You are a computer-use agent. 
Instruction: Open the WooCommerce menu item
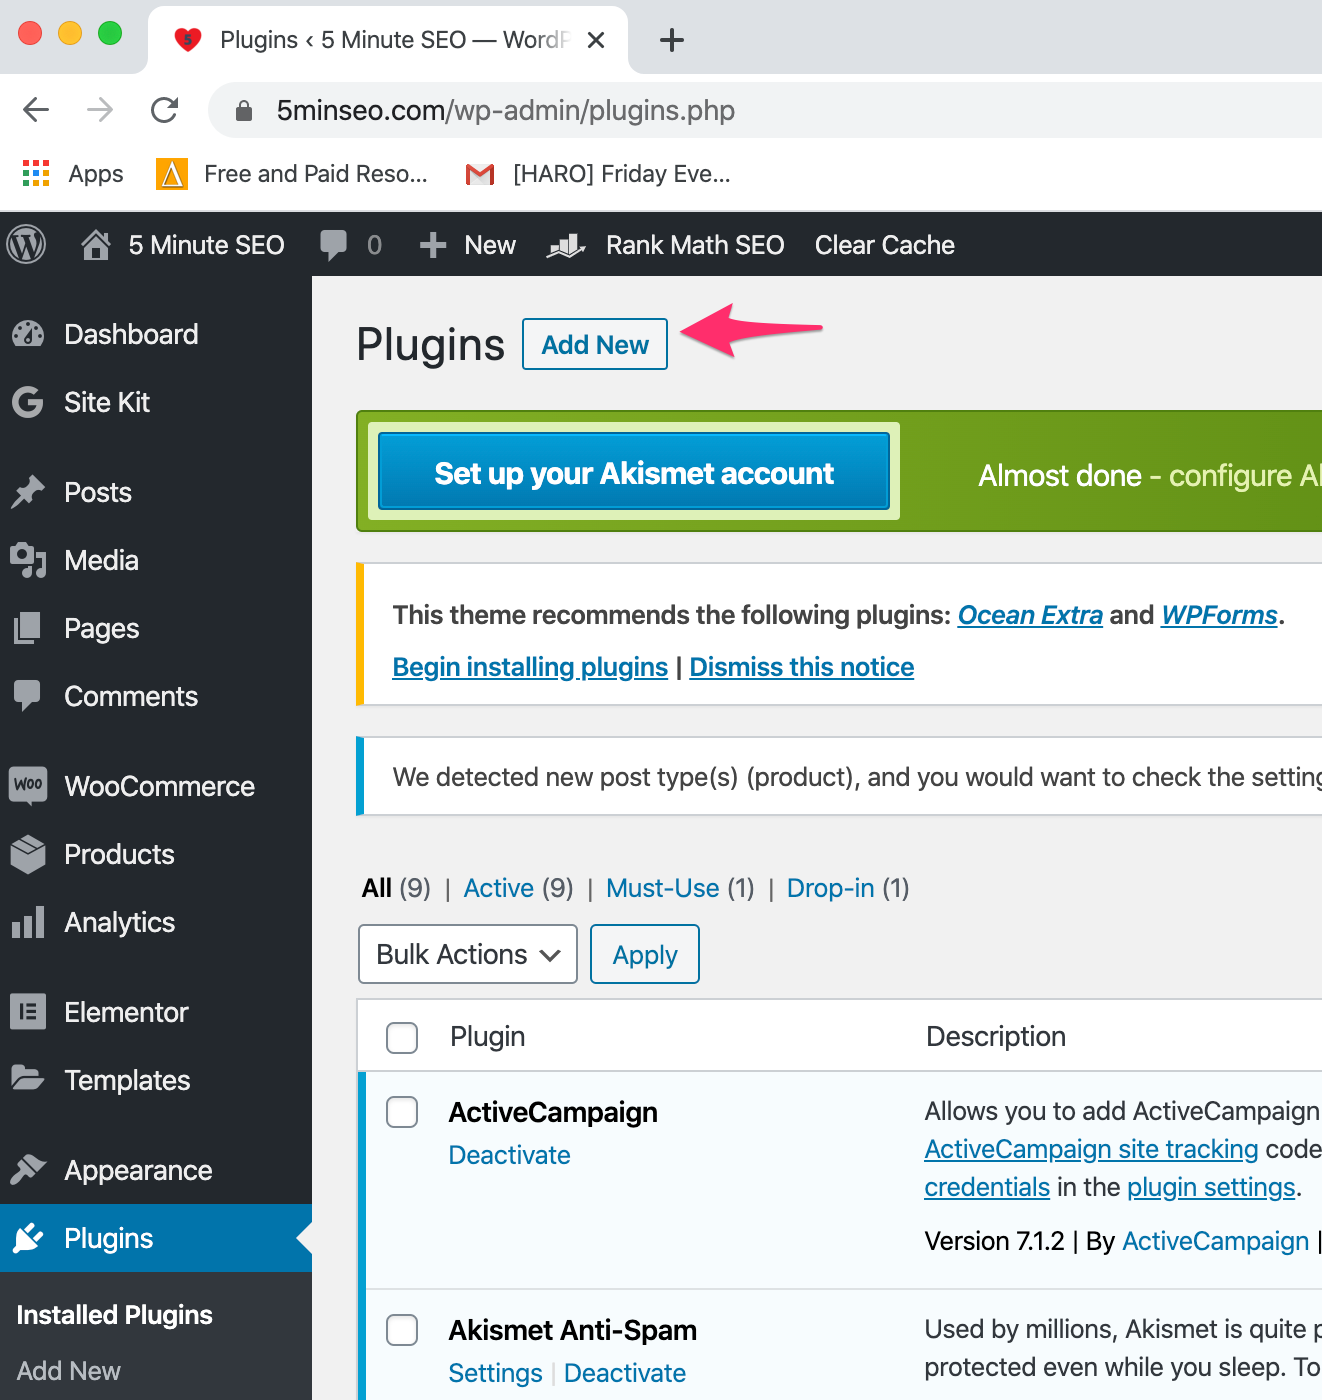coord(156,786)
